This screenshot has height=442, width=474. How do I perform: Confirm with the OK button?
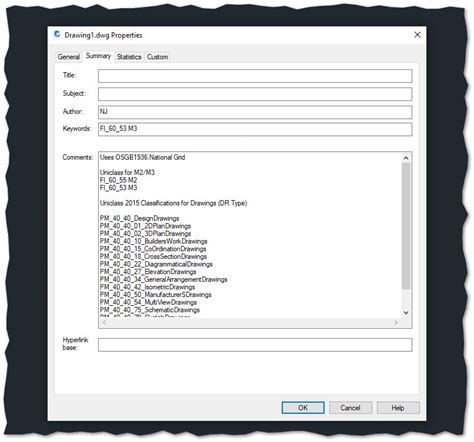tap(303, 408)
